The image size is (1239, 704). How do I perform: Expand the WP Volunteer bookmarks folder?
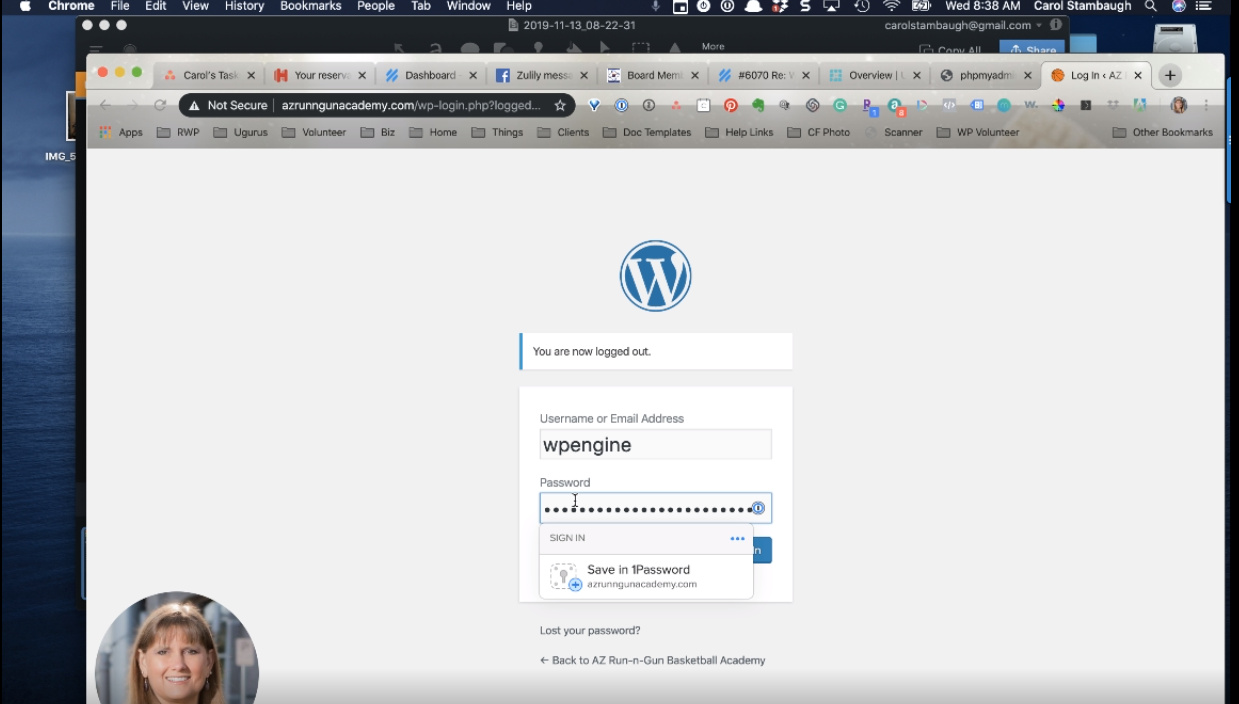point(978,132)
